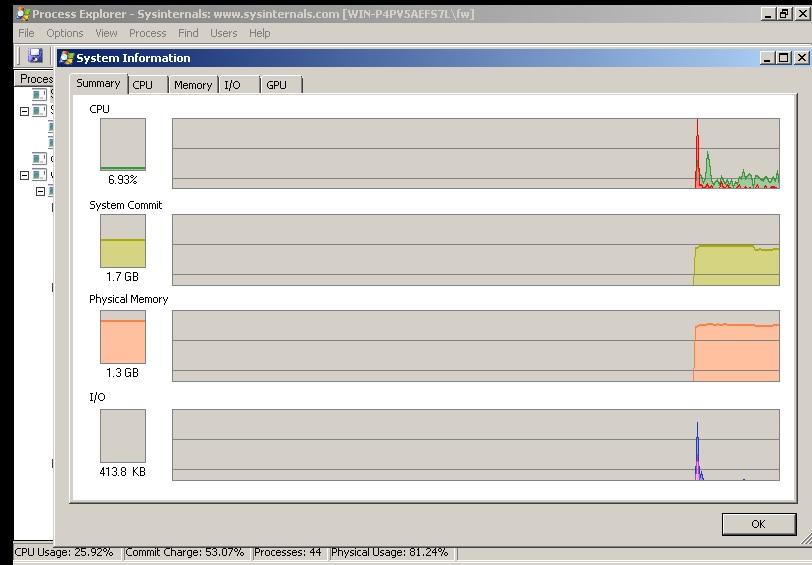Click the CPU usage mini gauge
812x565 pixels.
pyautogui.click(x=123, y=144)
